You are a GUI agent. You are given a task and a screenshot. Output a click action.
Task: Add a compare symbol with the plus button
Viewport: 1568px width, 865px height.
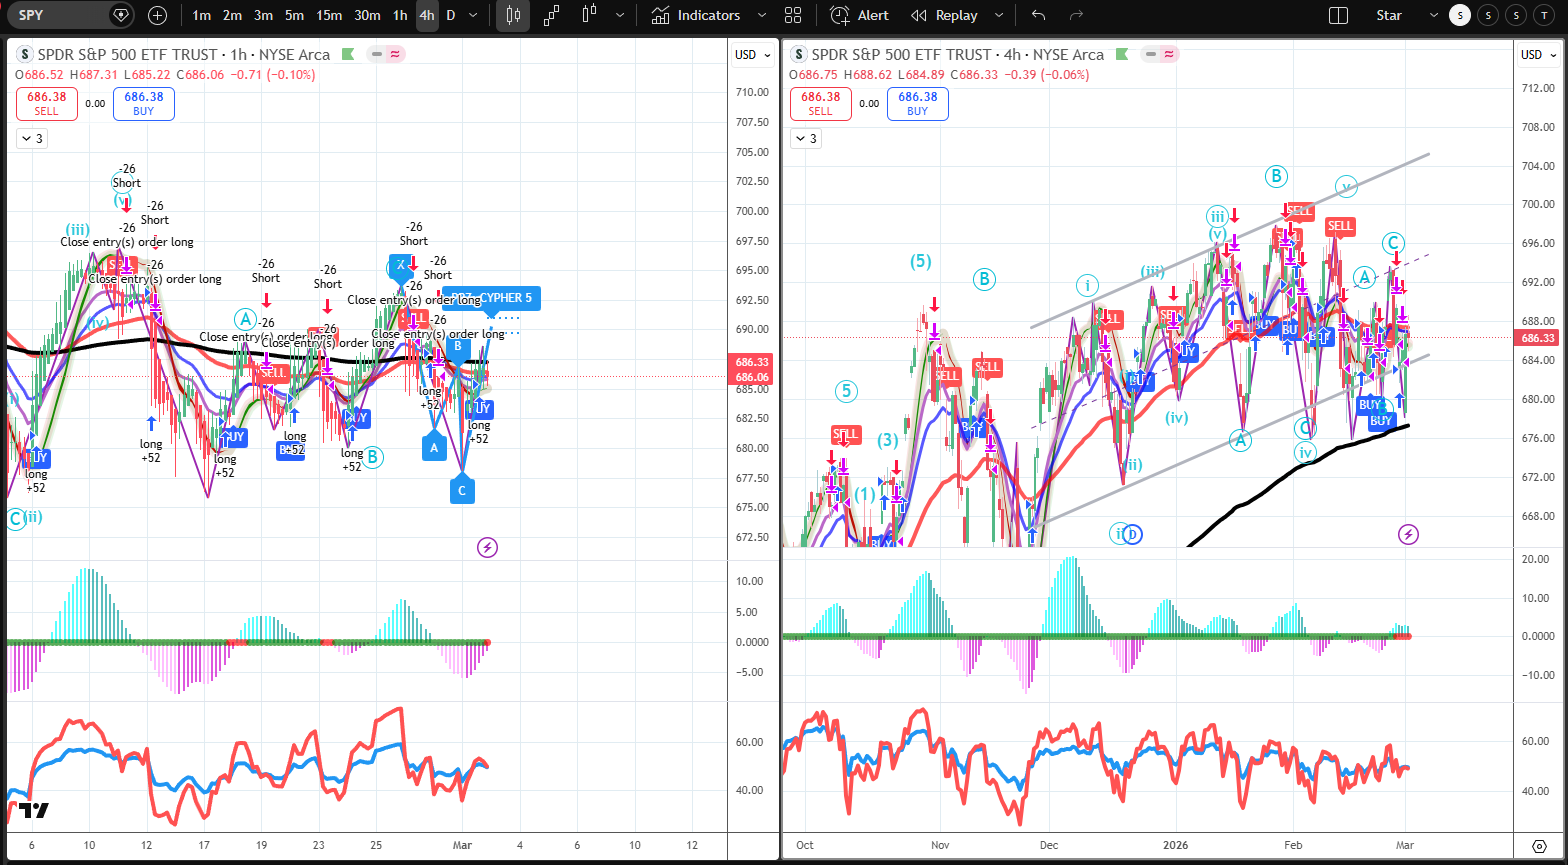point(158,15)
